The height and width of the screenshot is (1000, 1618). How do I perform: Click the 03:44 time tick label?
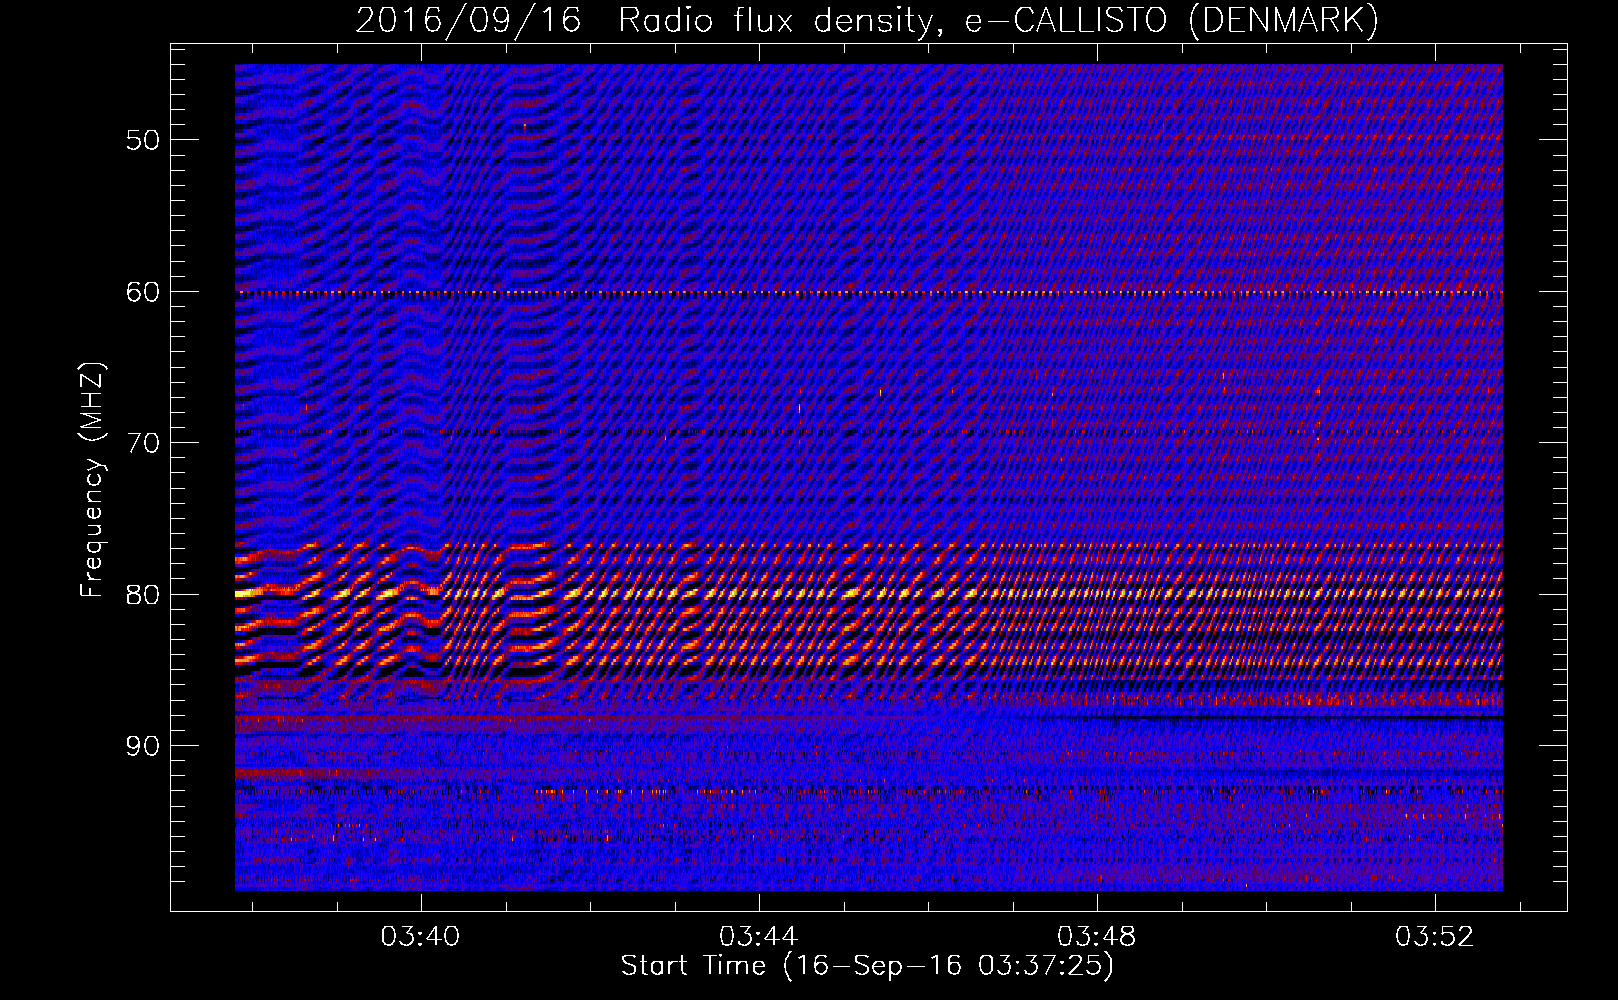(x=758, y=936)
